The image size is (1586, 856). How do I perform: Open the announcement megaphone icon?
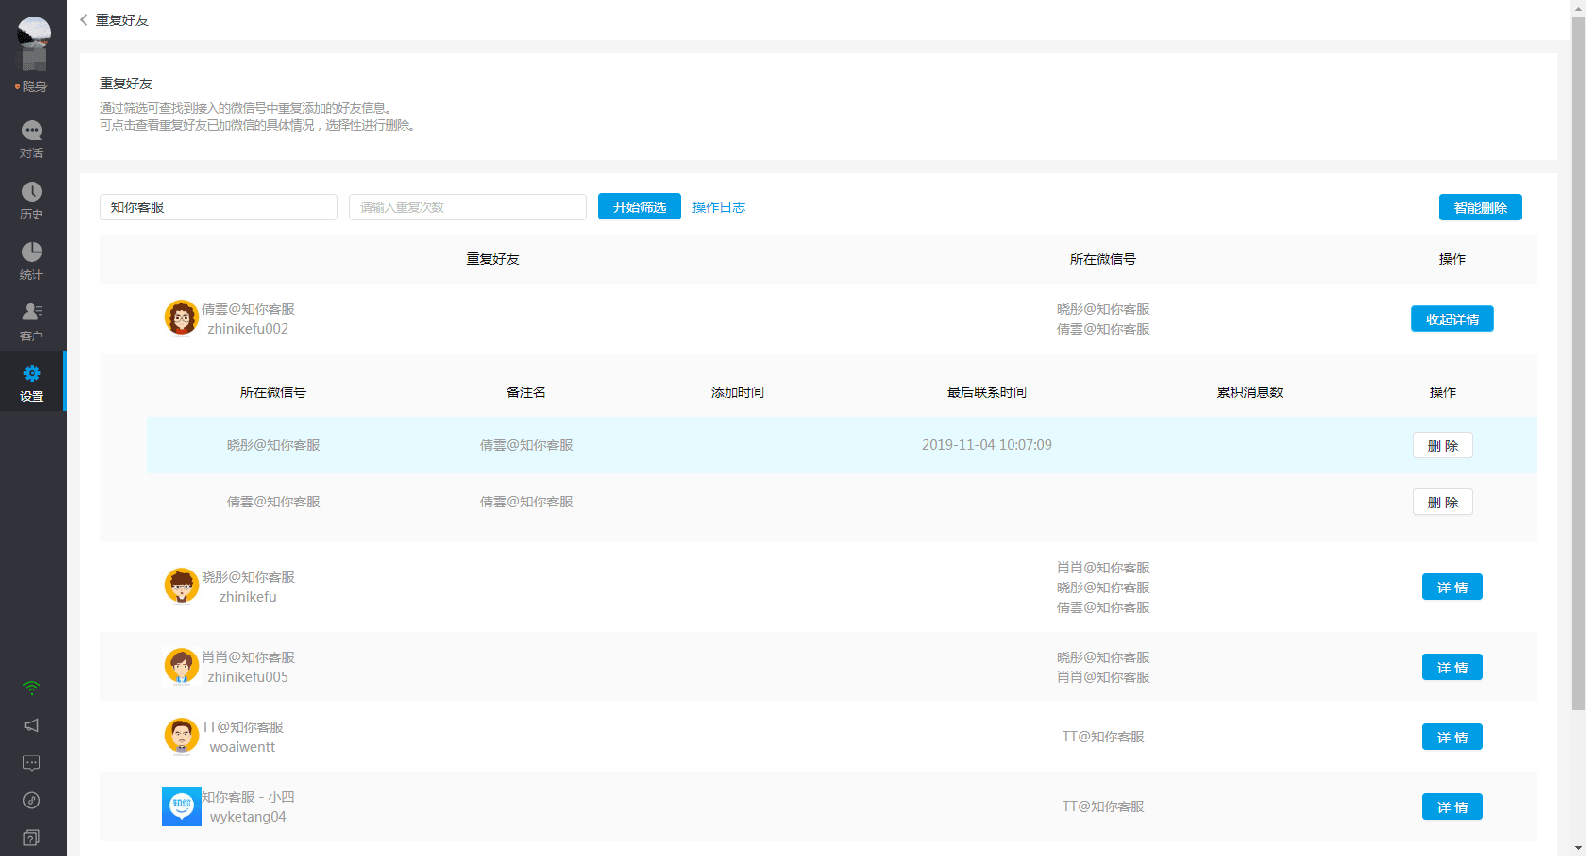pos(32,725)
